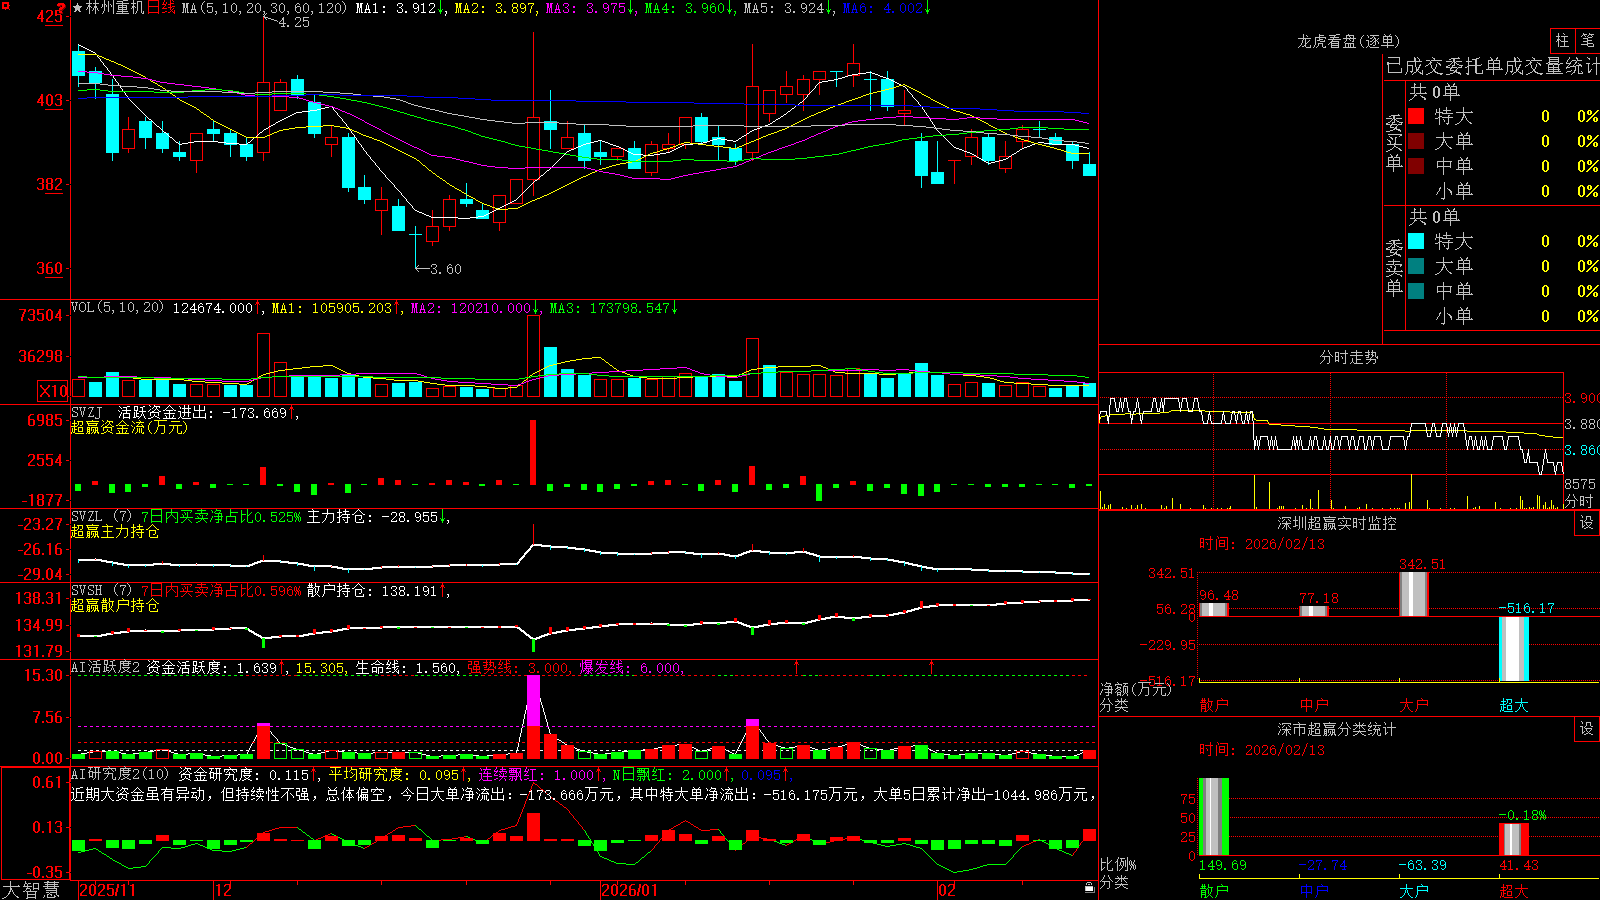Screen dimensions: 1600x900
Task: Click the cyan 特大 sell order swatch
Action: click(x=1416, y=241)
